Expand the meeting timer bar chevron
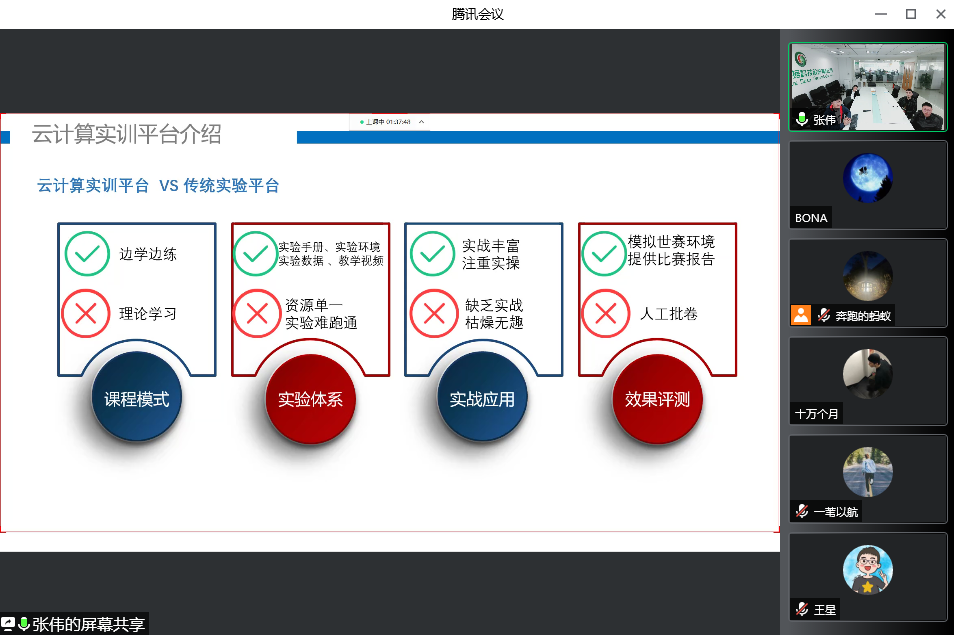The image size is (954, 635). [x=422, y=122]
